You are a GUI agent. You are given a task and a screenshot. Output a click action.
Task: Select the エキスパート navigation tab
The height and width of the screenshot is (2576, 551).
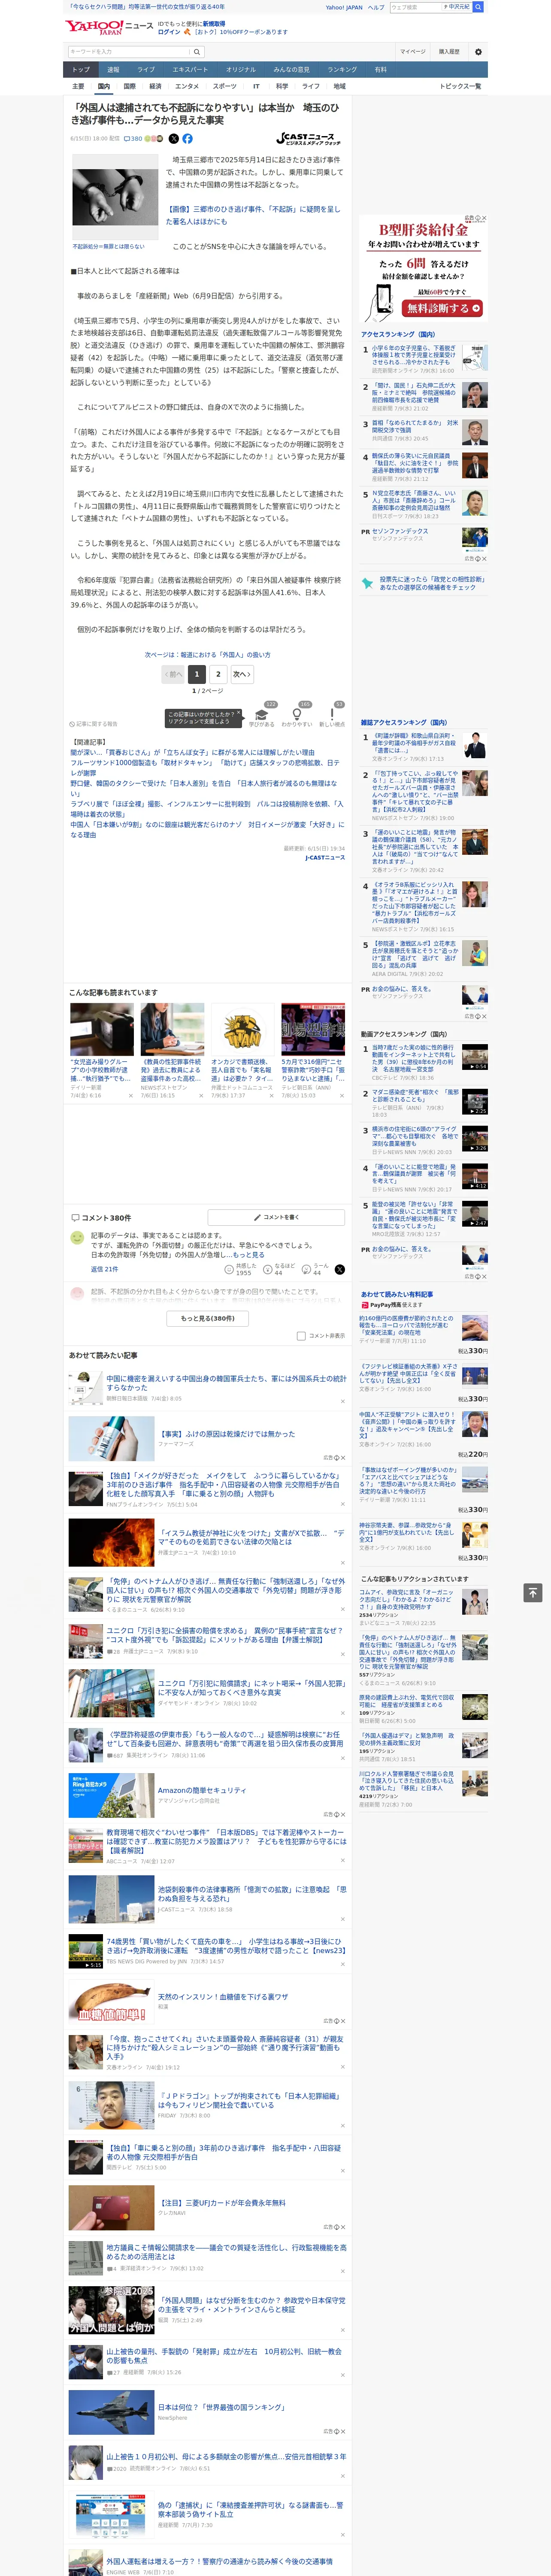[x=190, y=70]
